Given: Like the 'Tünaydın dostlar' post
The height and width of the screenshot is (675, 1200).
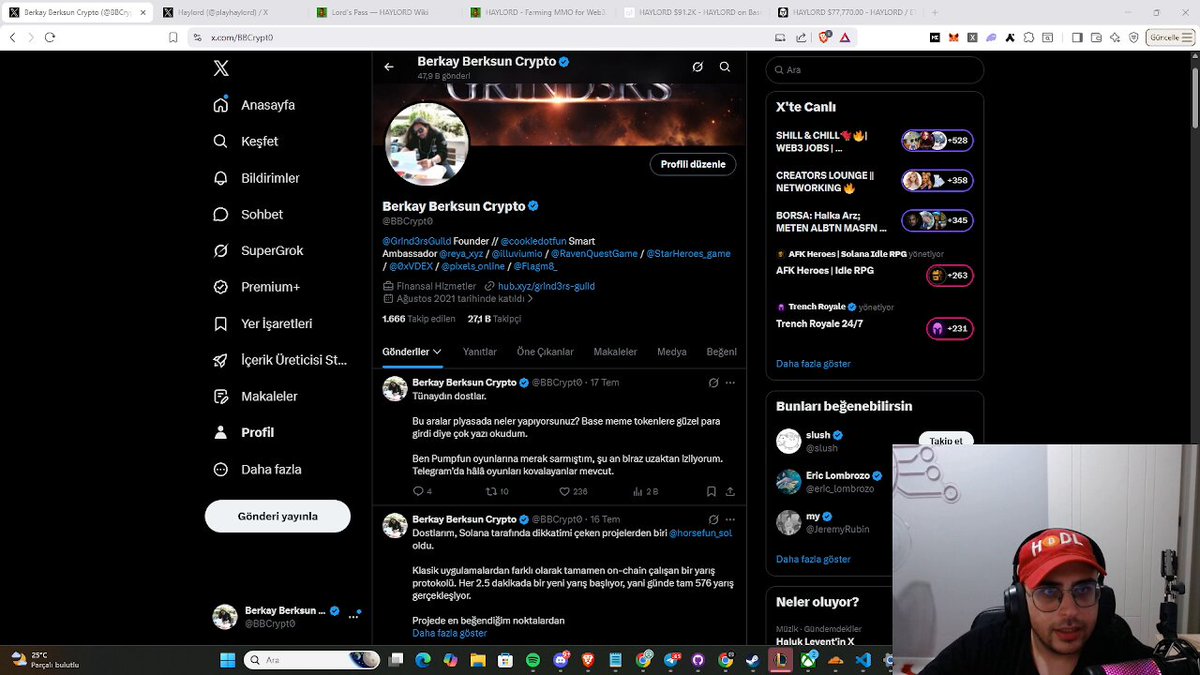Looking at the screenshot, I should (x=573, y=492).
